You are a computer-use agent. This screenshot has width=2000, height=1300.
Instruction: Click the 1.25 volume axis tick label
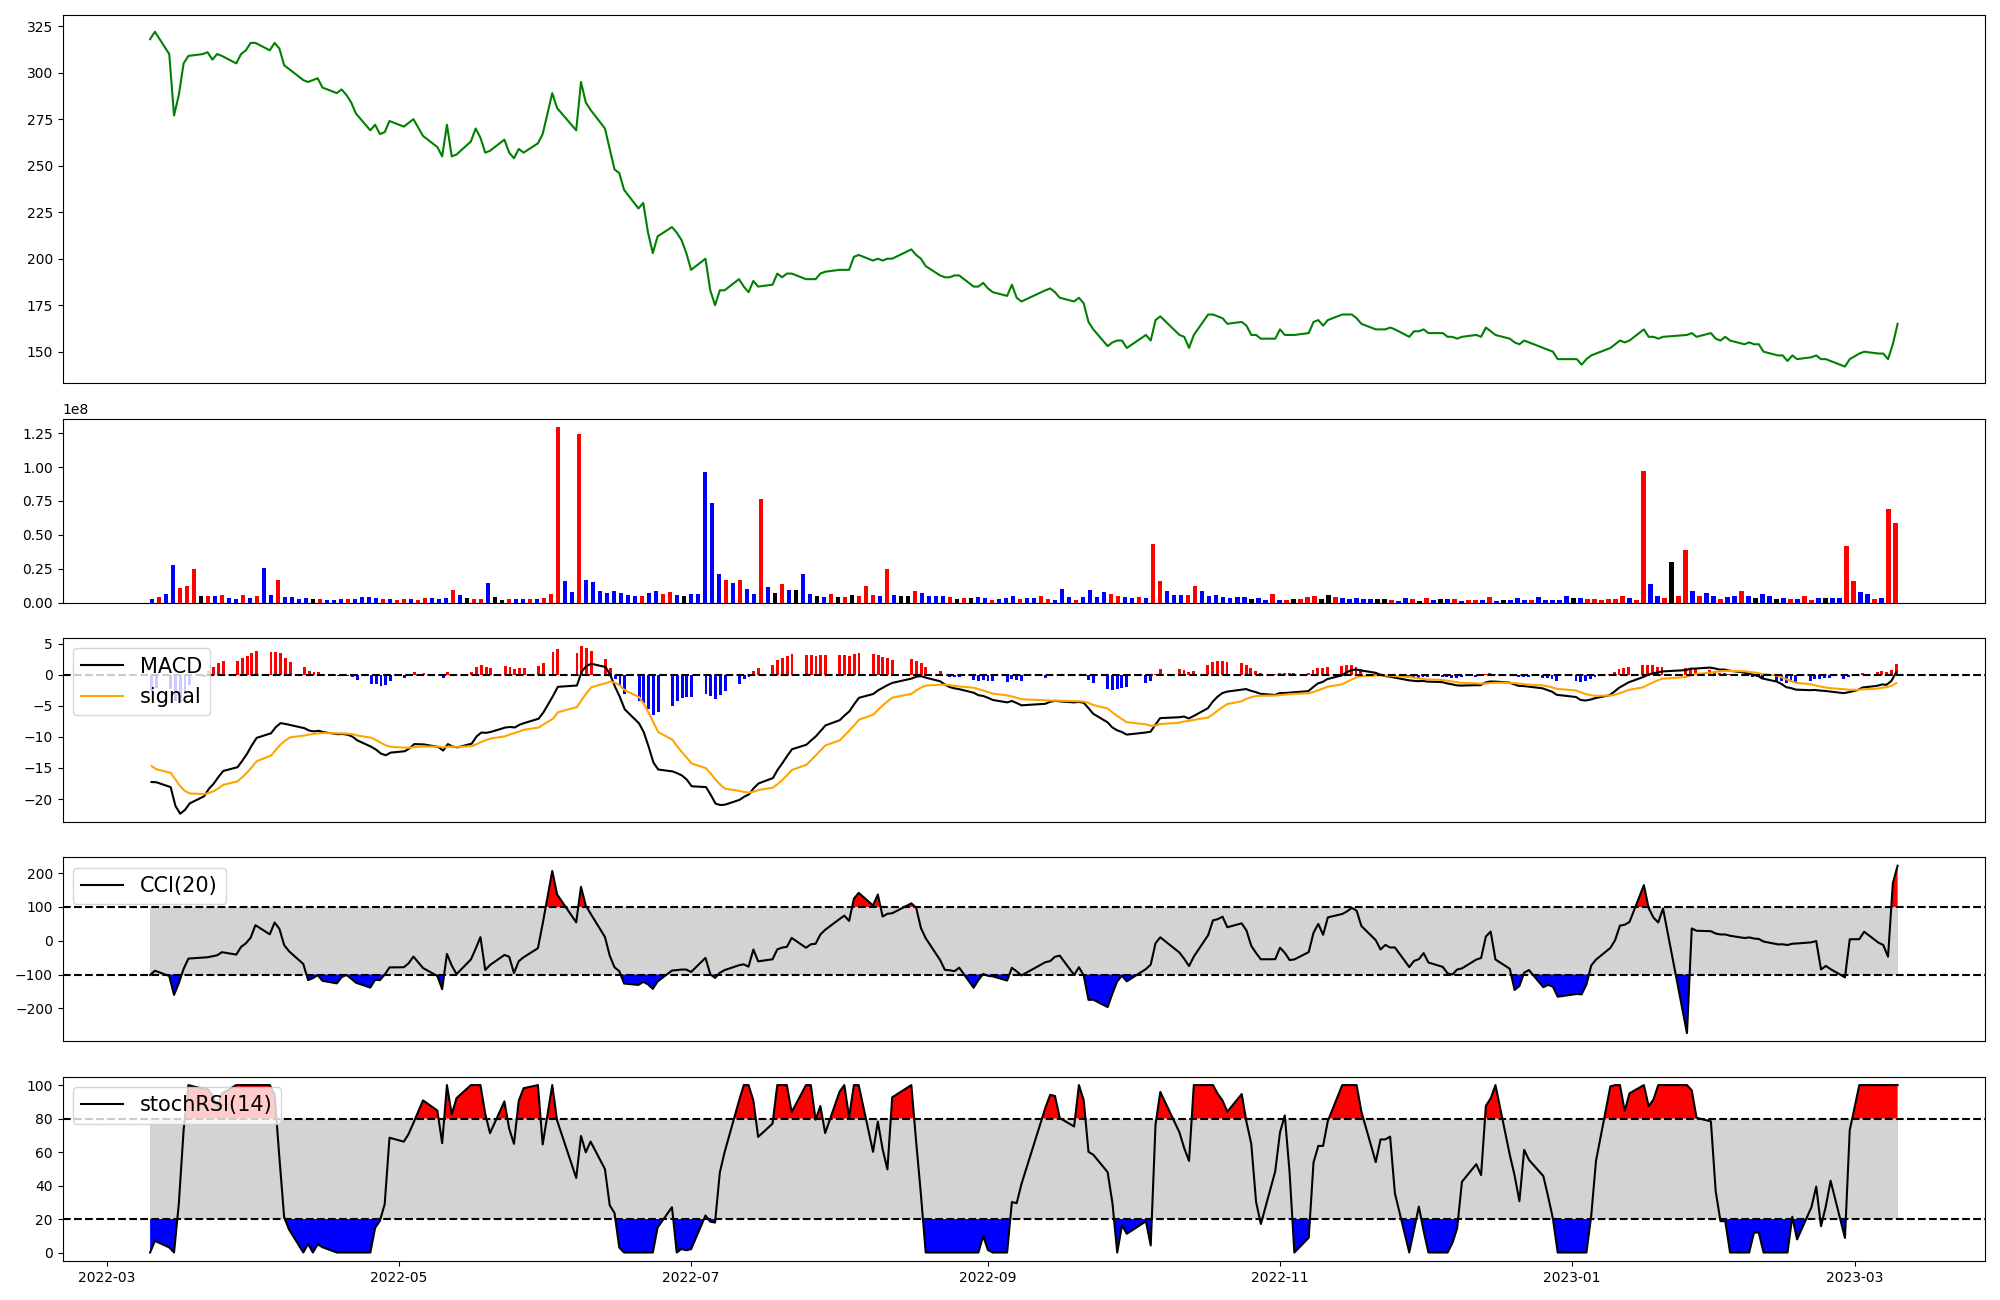pos(38,434)
